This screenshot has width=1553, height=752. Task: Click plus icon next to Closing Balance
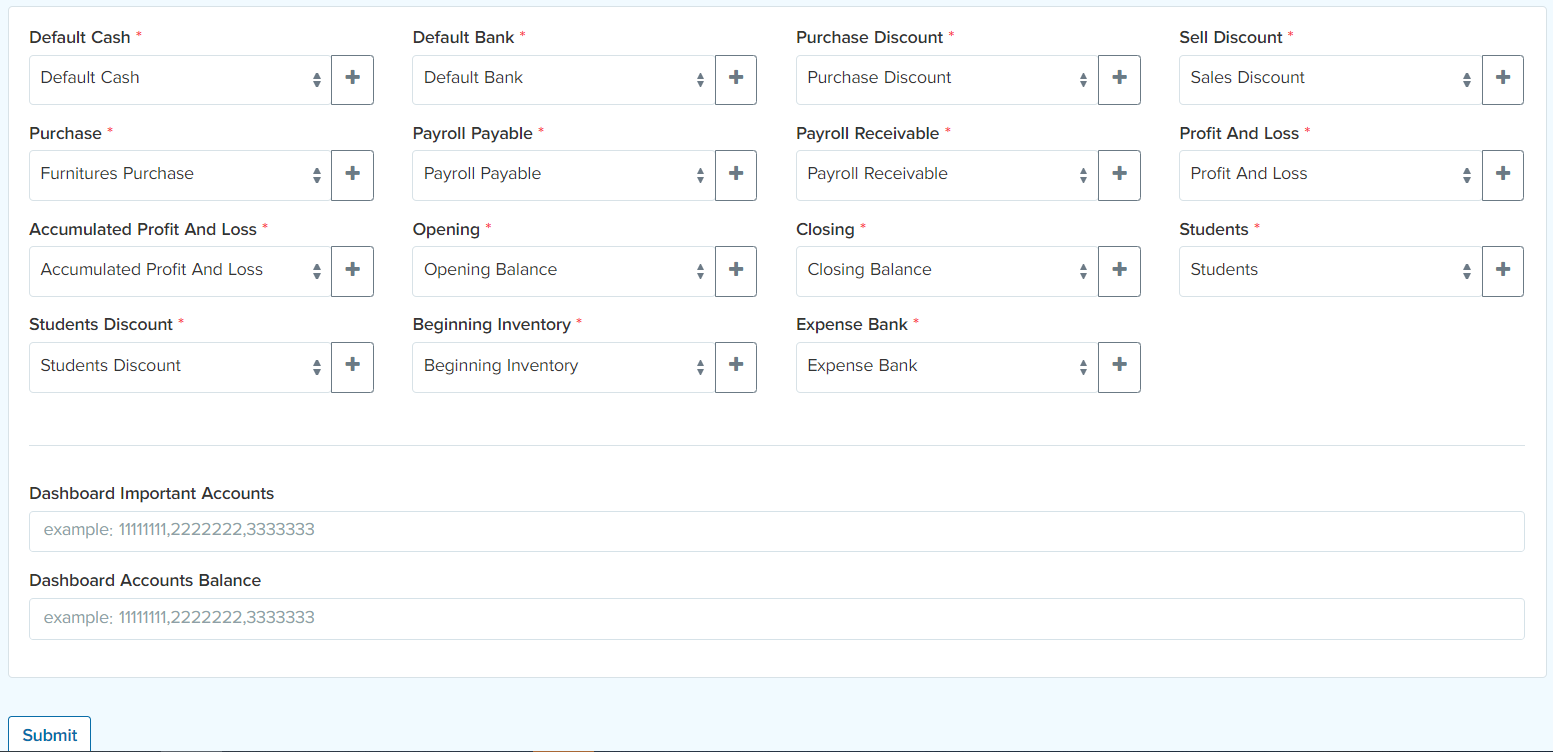(x=1119, y=271)
